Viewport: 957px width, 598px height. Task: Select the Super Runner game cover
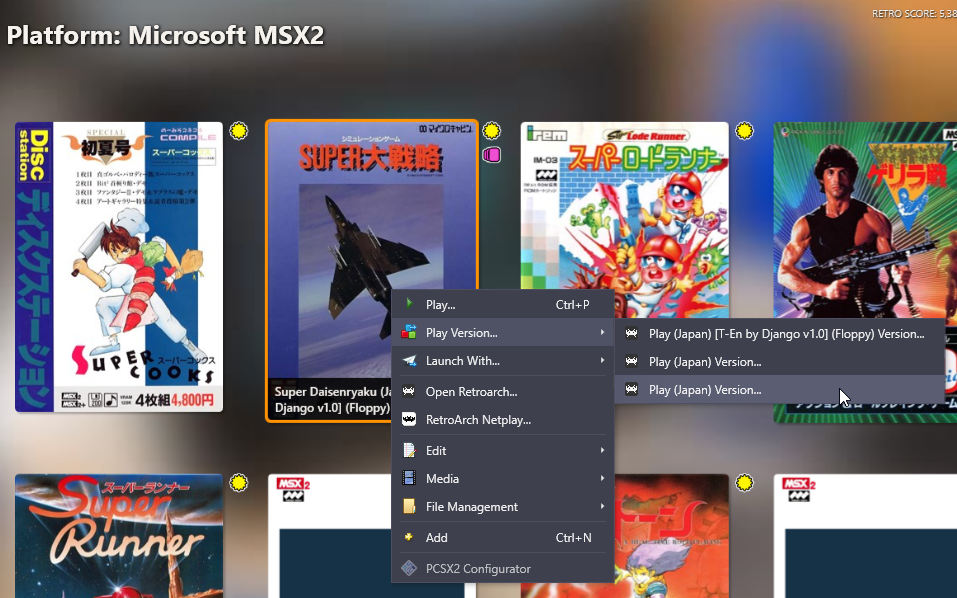(x=119, y=536)
